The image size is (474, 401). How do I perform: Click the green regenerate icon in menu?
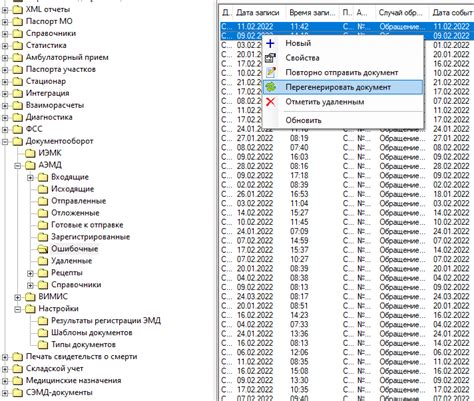pyautogui.click(x=270, y=87)
